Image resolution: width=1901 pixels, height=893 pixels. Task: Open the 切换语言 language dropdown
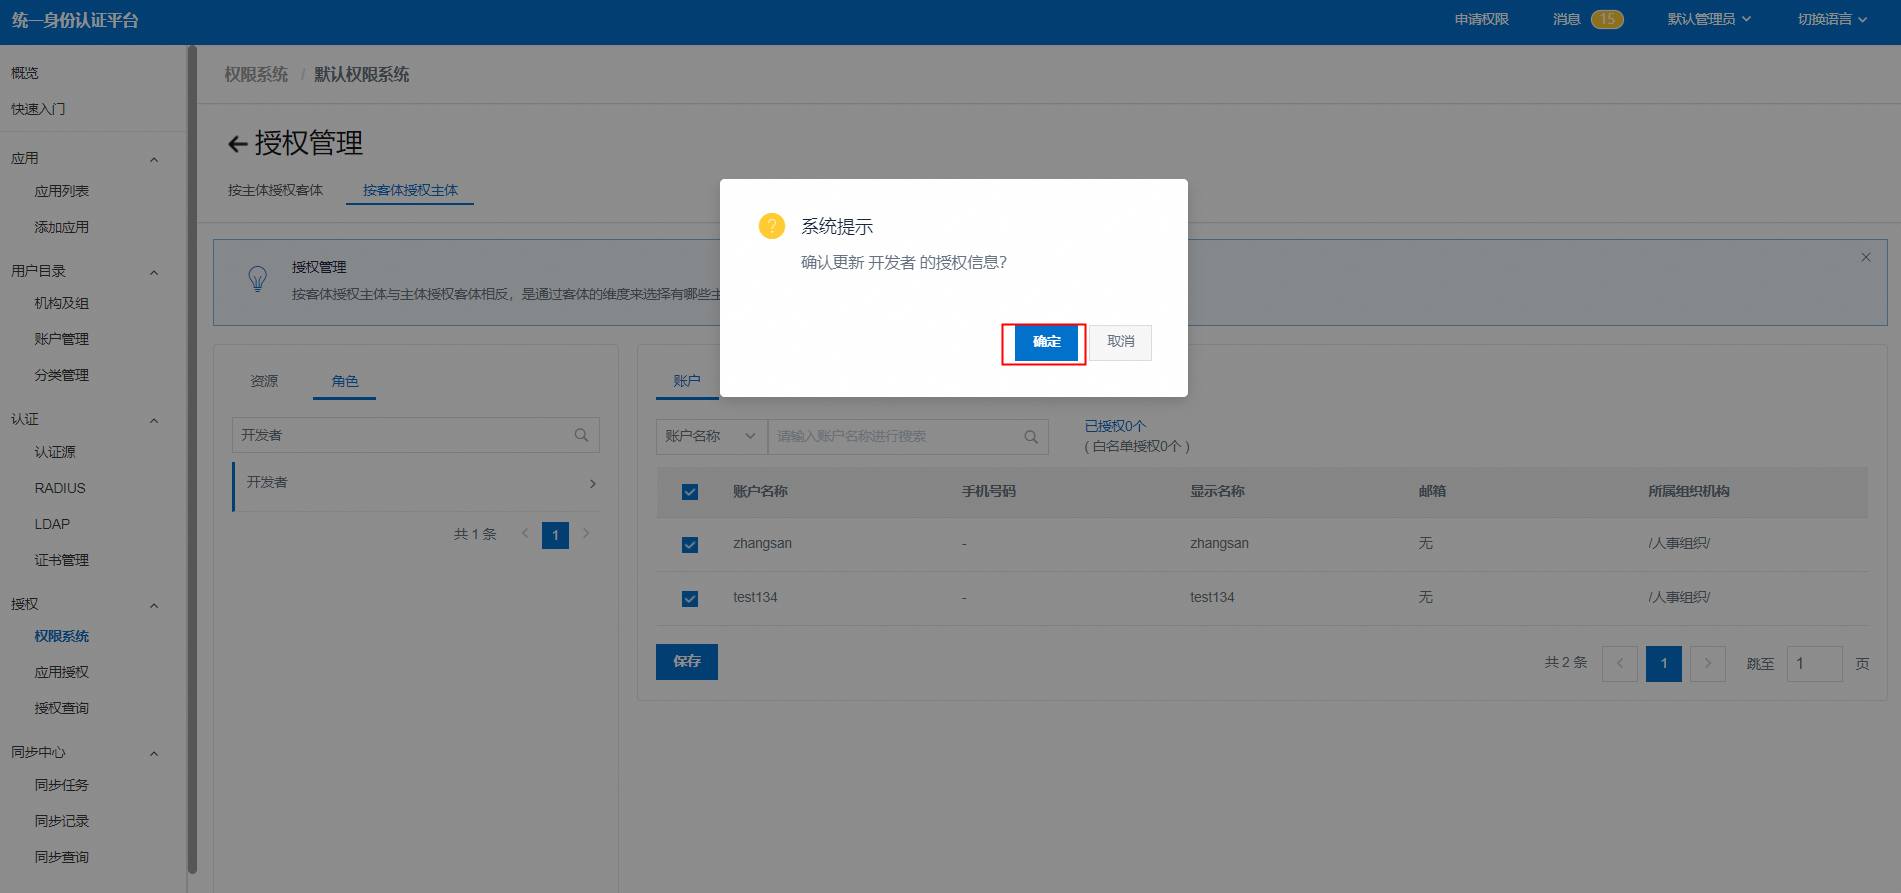tap(1831, 19)
